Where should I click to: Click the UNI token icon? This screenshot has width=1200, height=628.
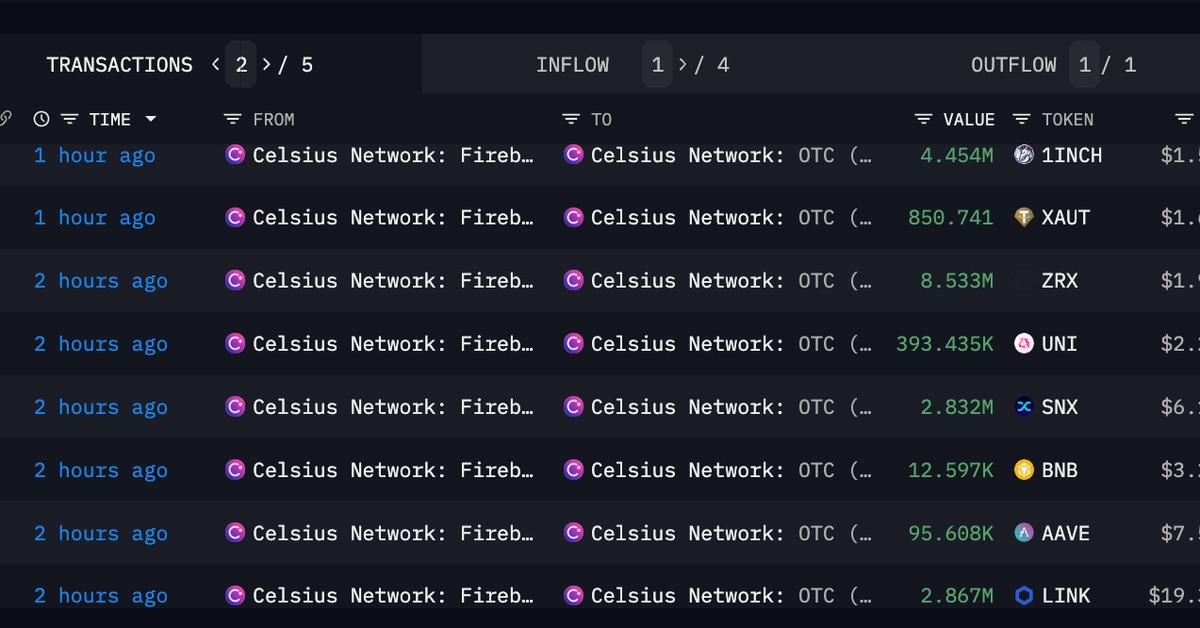coord(1023,343)
